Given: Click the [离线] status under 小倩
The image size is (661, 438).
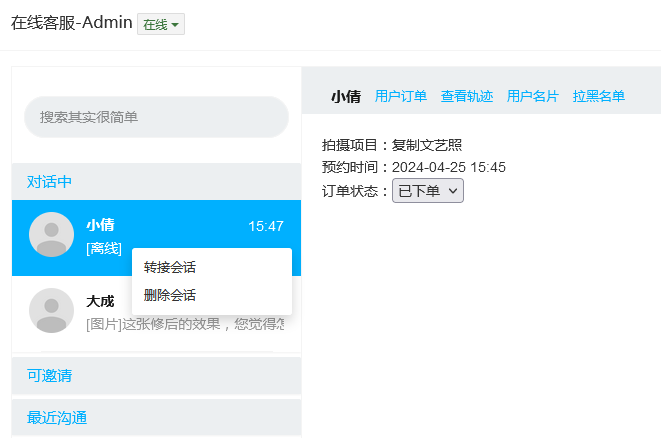Looking at the screenshot, I should coord(104,248).
